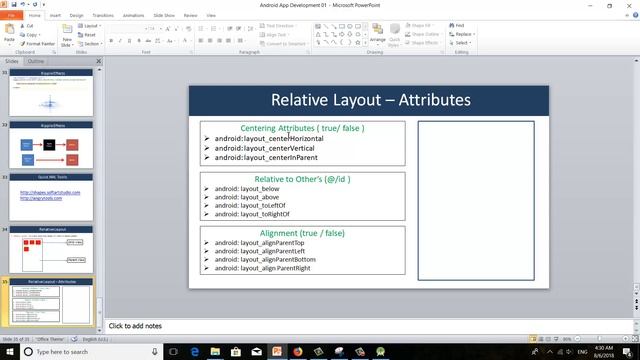Open the Review ribbon tab
The height and width of the screenshot is (360, 640).
[190, 16]
